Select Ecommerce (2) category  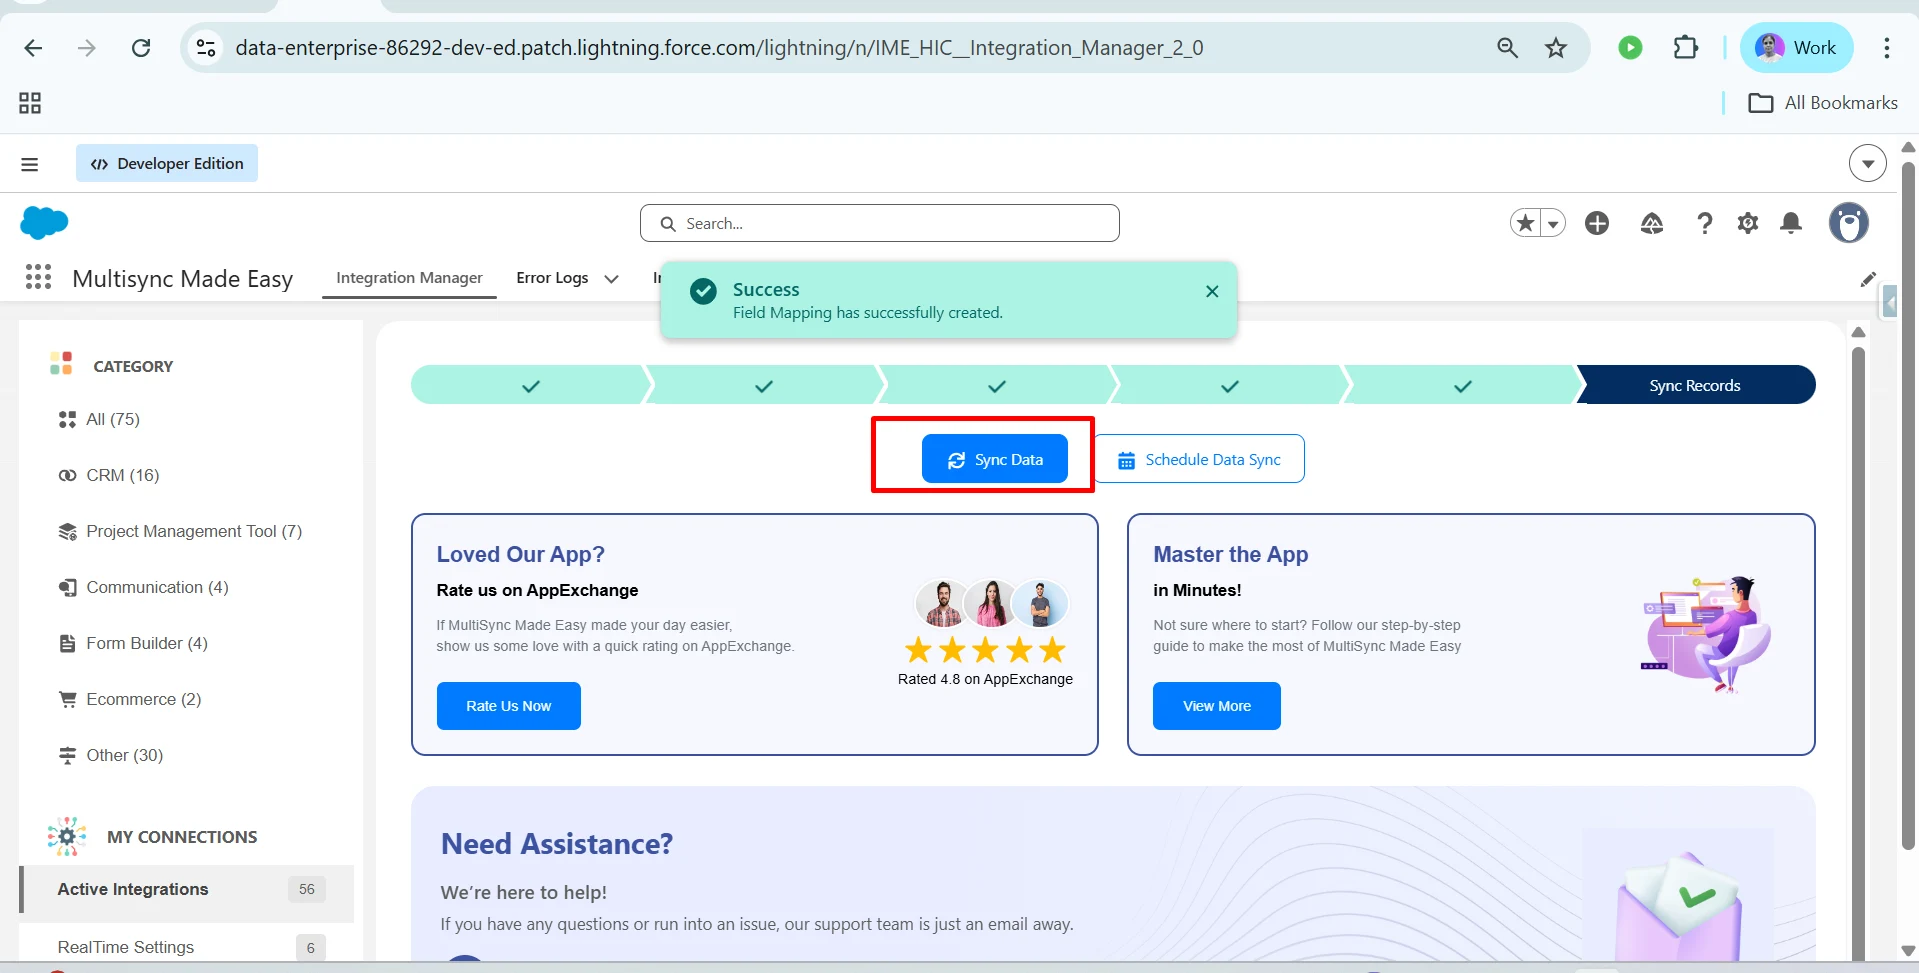click(130, 699)
